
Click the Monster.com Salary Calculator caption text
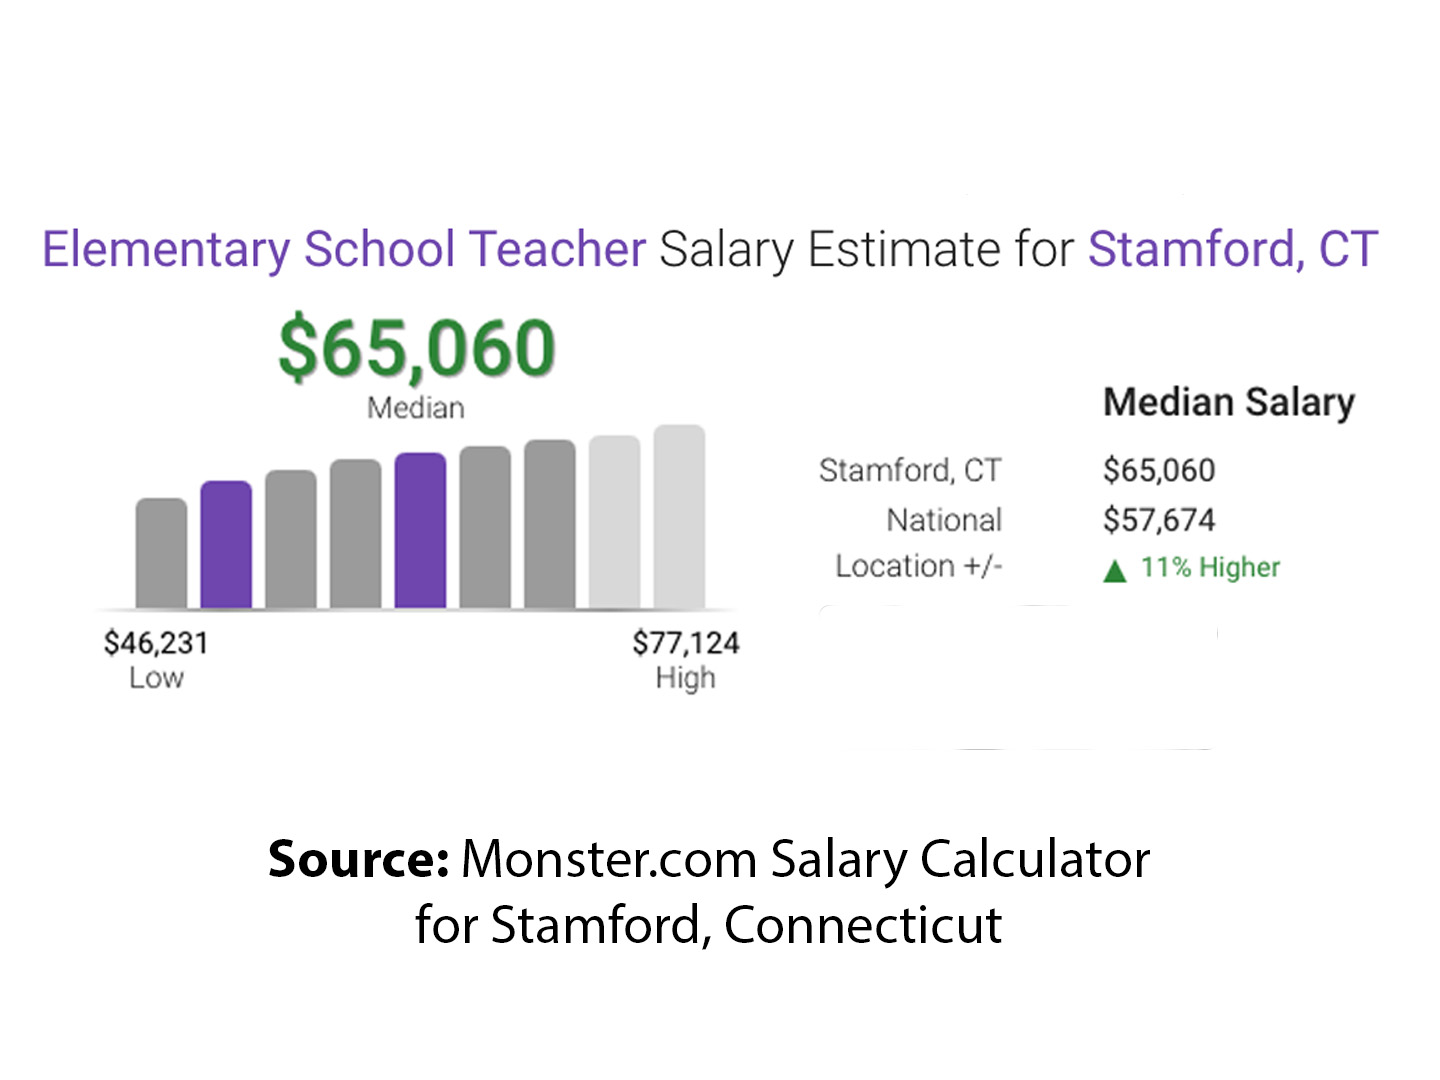click(805, 859)
